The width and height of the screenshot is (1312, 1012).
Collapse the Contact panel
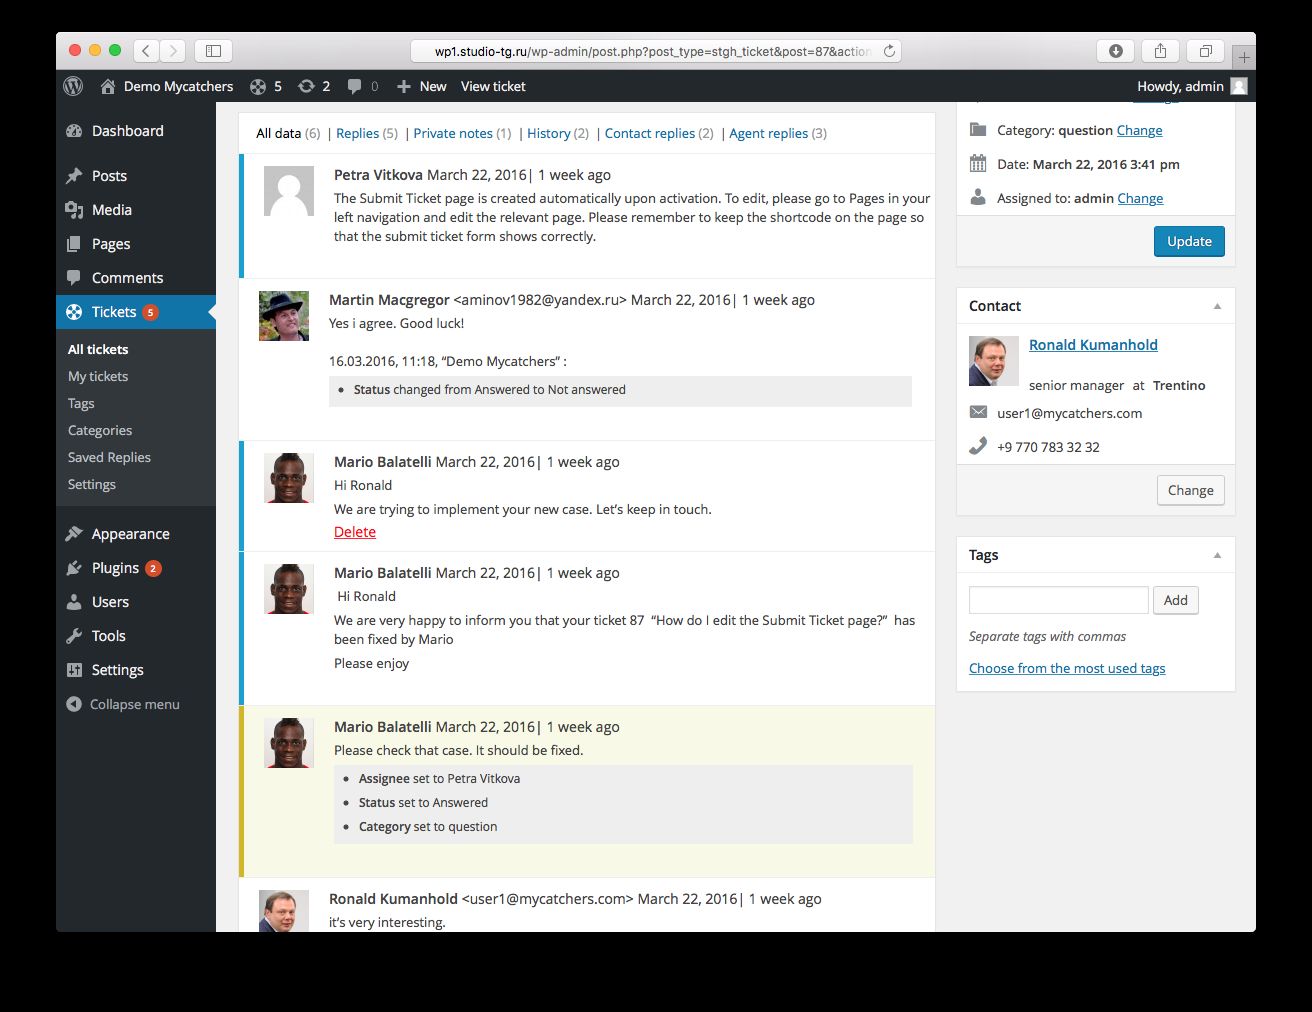(x=1217, y=306)
